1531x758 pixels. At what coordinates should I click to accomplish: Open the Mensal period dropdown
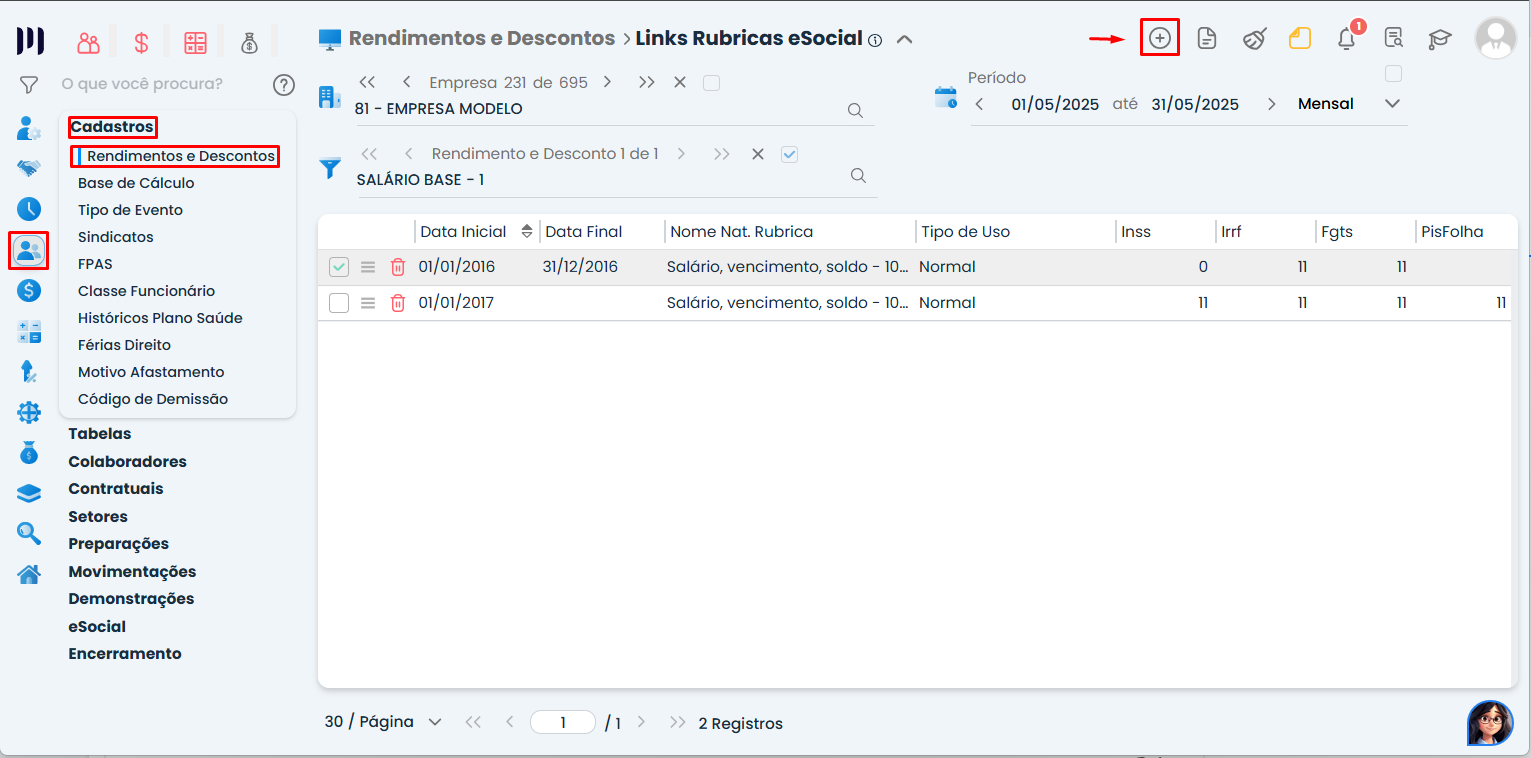(1391, 104)
